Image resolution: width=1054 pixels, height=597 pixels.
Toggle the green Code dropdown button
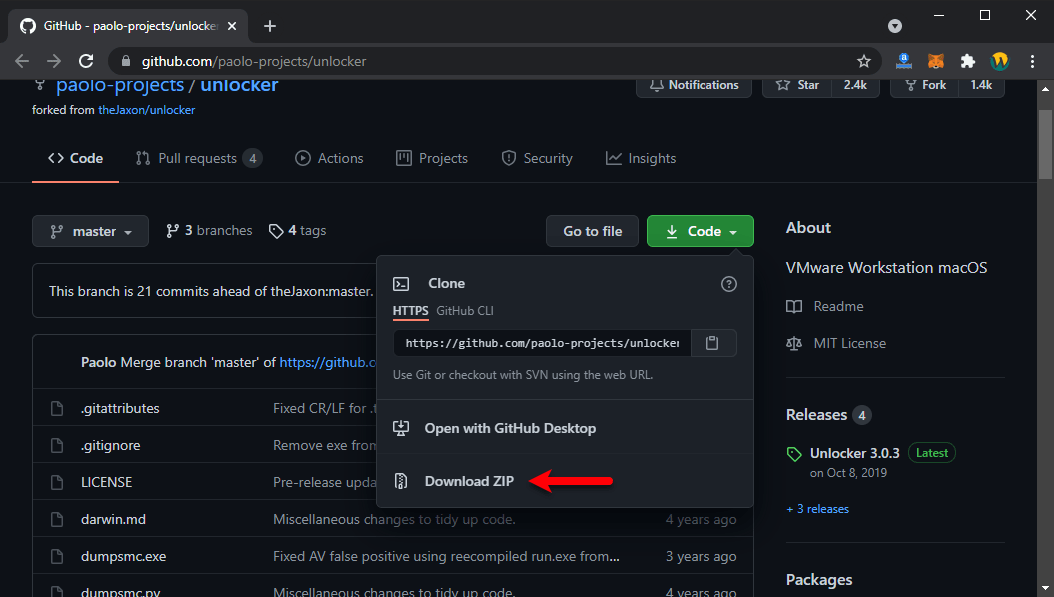700,231
